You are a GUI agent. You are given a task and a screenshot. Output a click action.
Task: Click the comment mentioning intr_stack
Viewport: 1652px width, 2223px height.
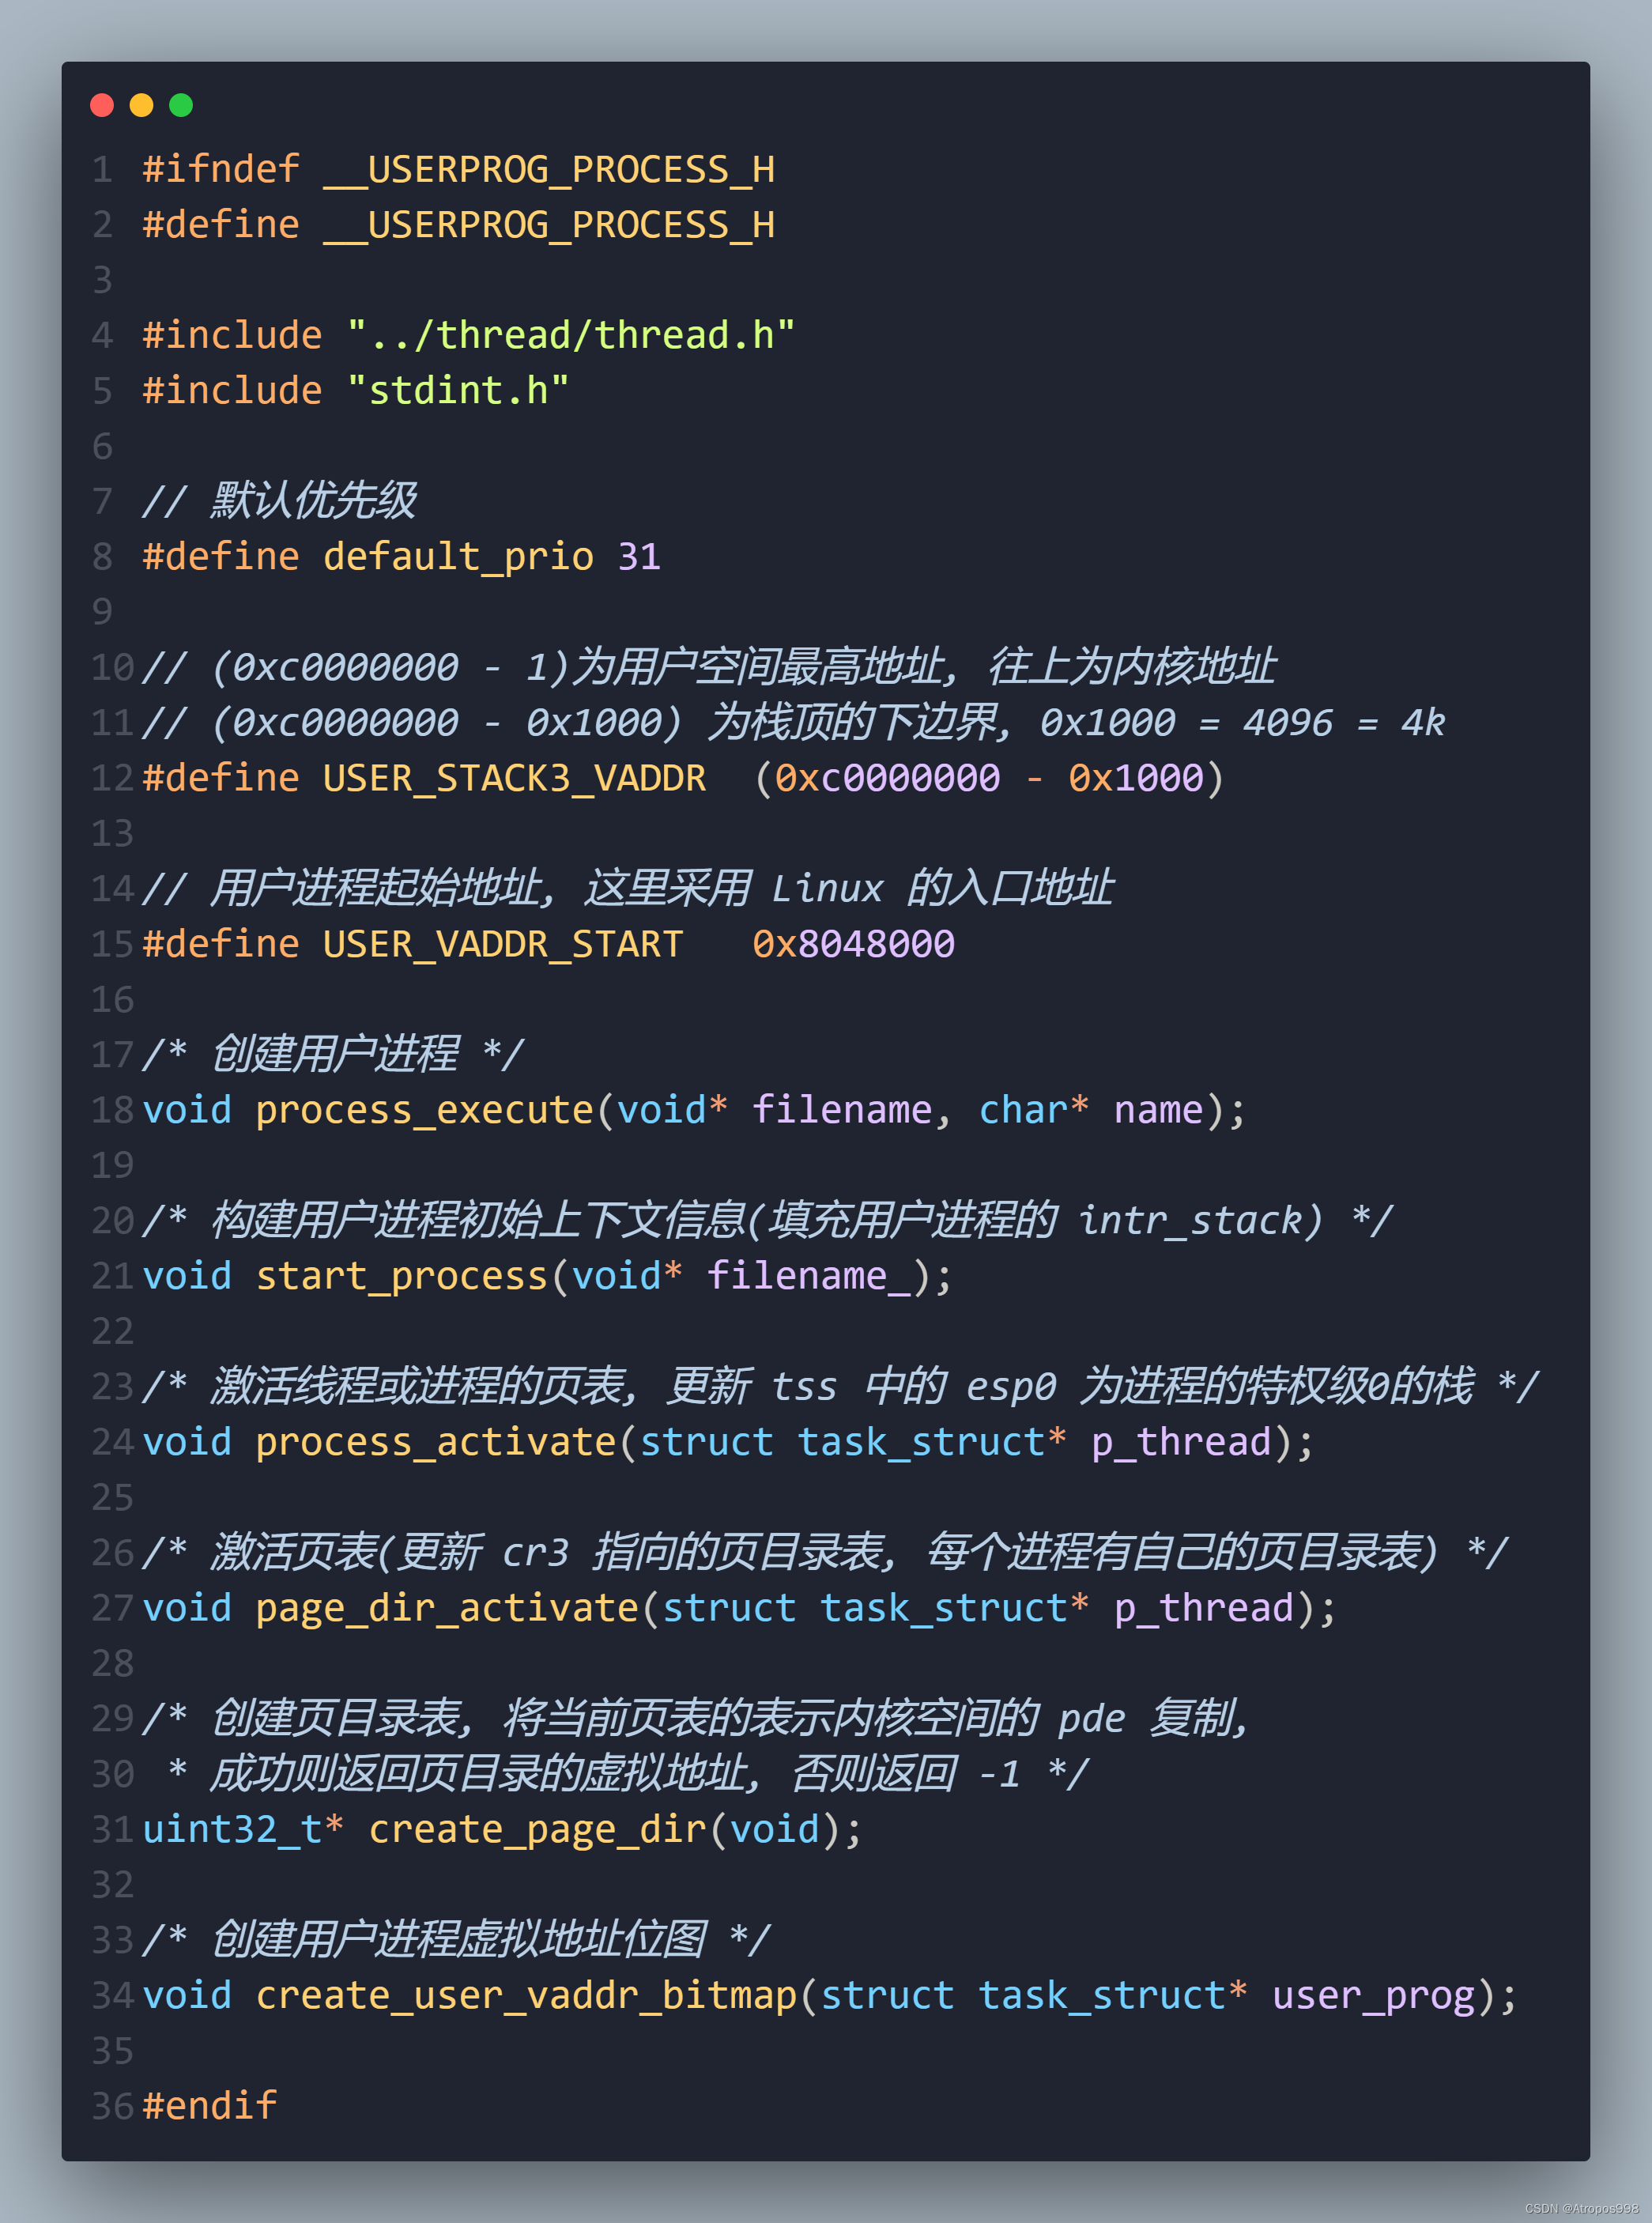coord(768,1220)
